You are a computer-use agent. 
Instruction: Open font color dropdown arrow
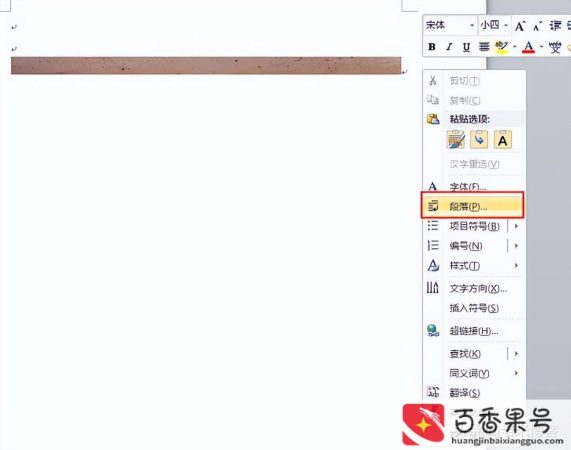[542, 47]
